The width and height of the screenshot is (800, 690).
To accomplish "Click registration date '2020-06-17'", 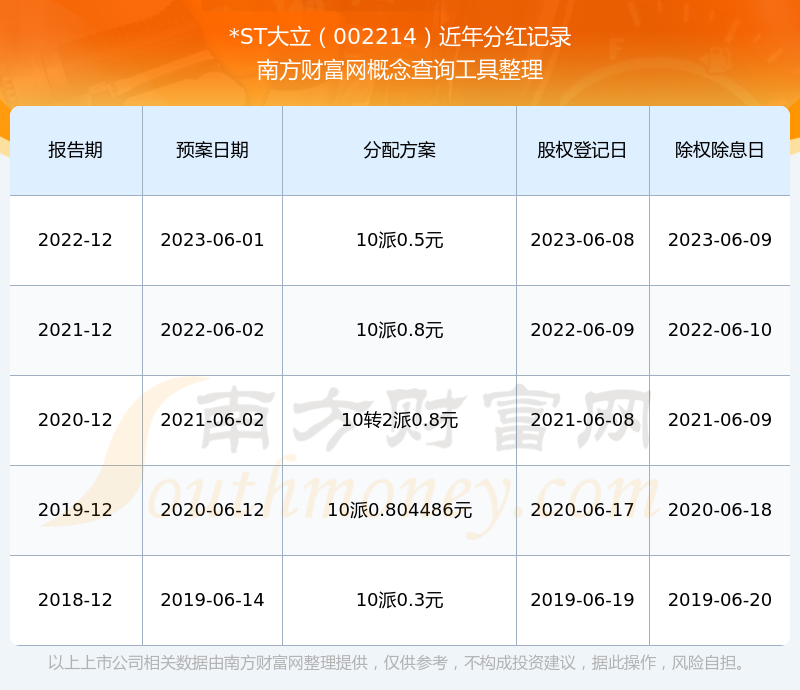I will pyautogui.click(x=582, y=510).
